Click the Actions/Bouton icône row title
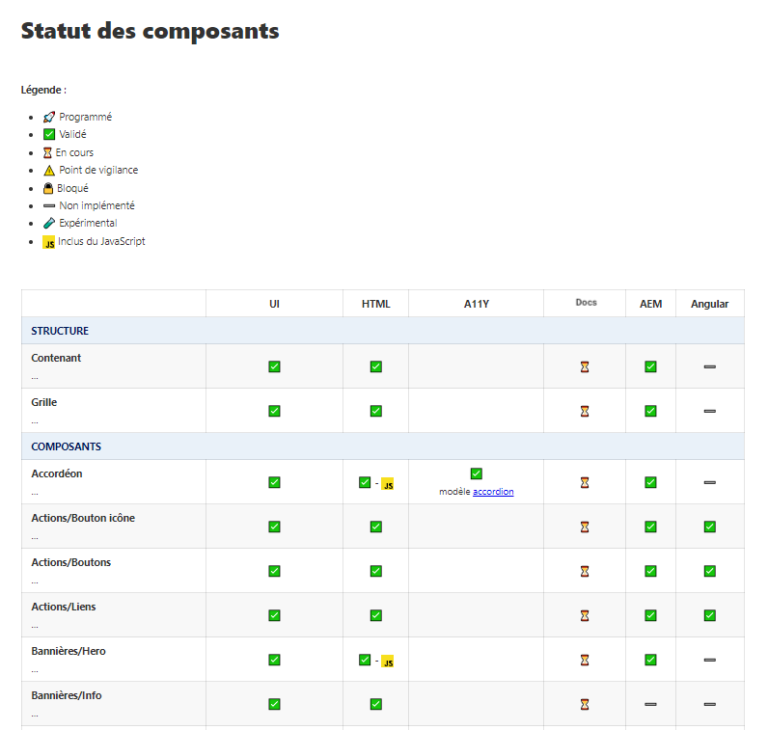 [x=83, y=518]
